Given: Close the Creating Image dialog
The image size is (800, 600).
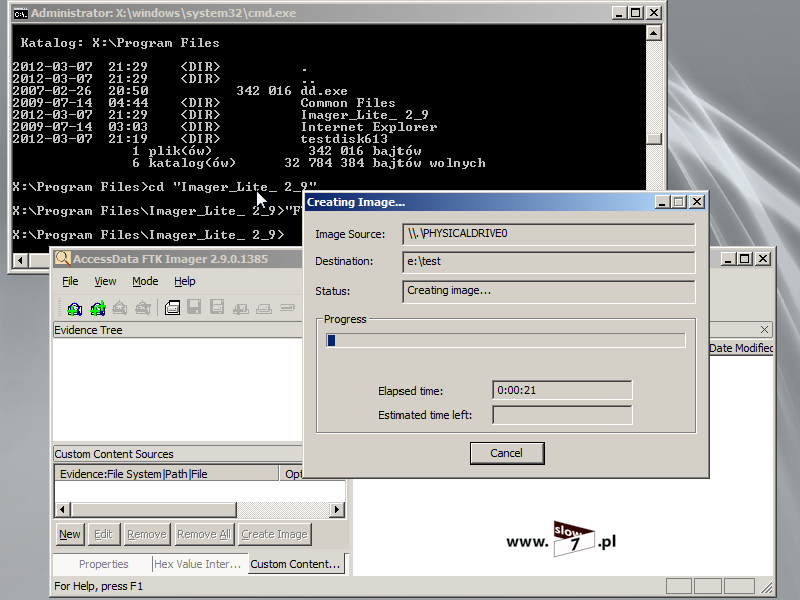Looking at the screenshot, I should coord(697,202).
